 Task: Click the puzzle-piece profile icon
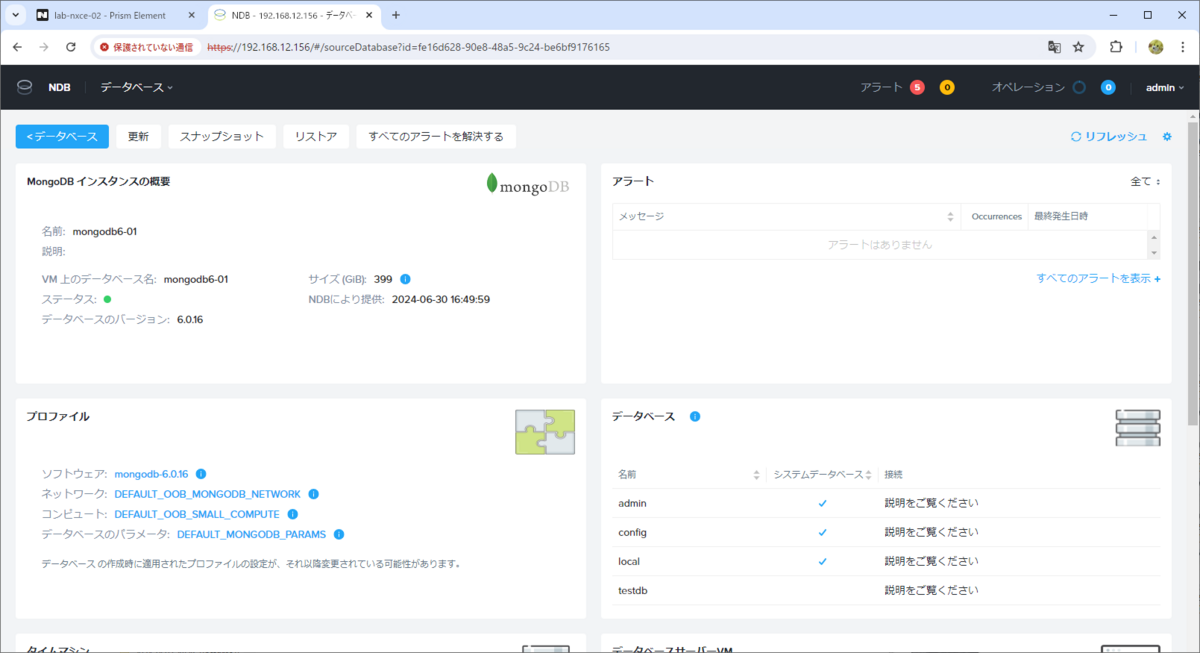(545, 432)
